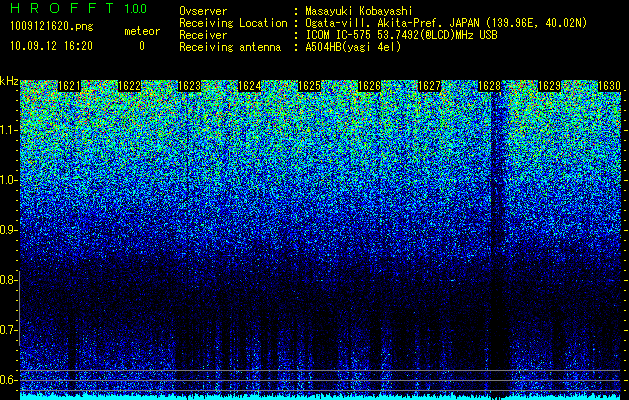Click the 1.1 kHz axis tick label

(8, 130)
